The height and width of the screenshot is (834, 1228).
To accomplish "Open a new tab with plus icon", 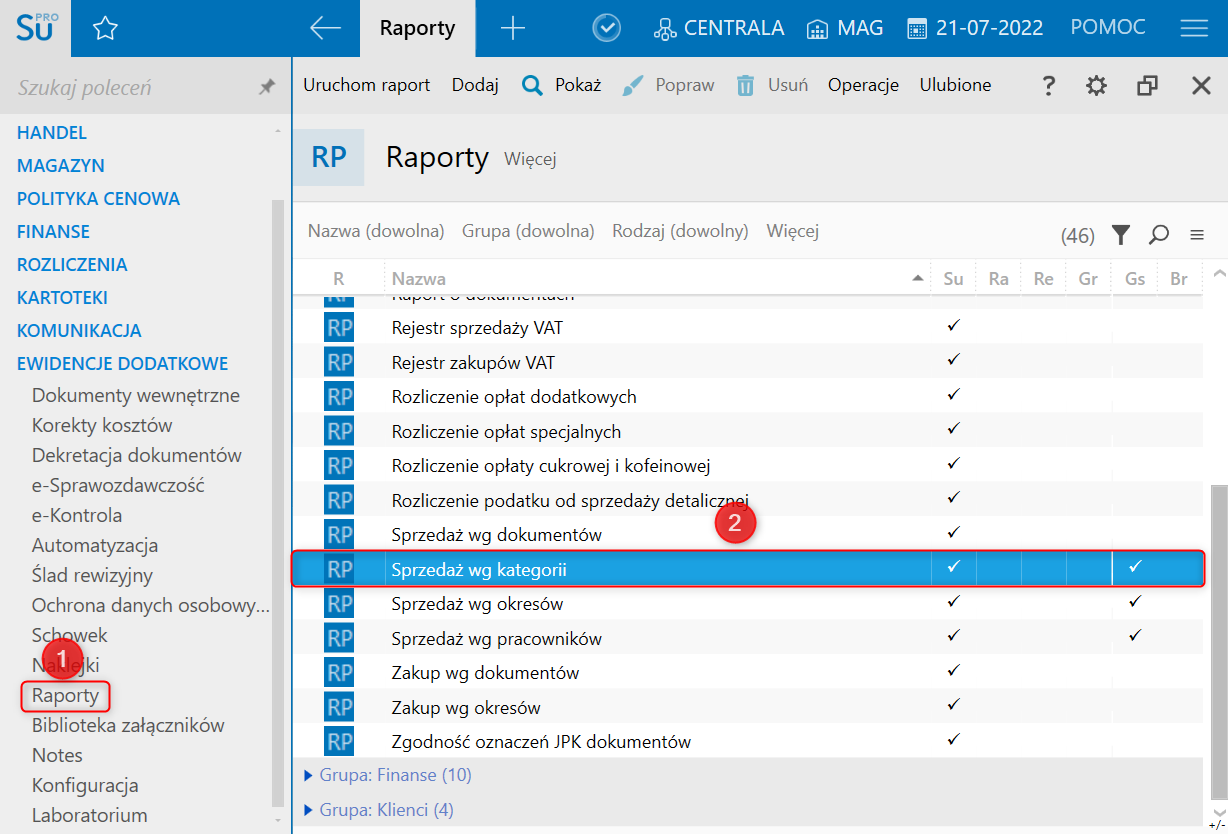I will pyautogui.click(x=512, y=29).
